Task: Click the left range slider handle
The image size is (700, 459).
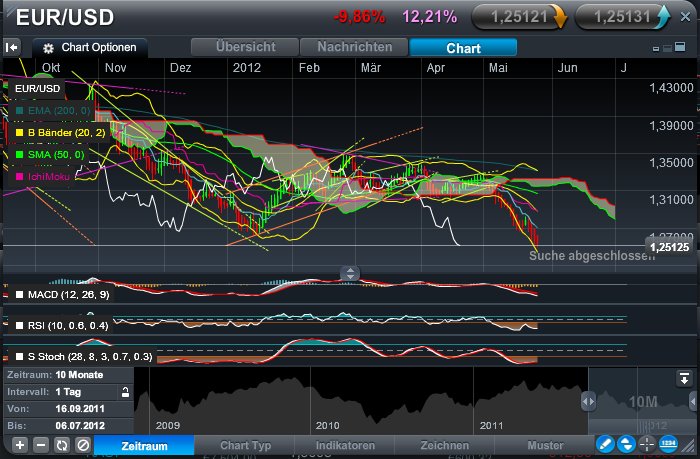Action: pos(588,401)
